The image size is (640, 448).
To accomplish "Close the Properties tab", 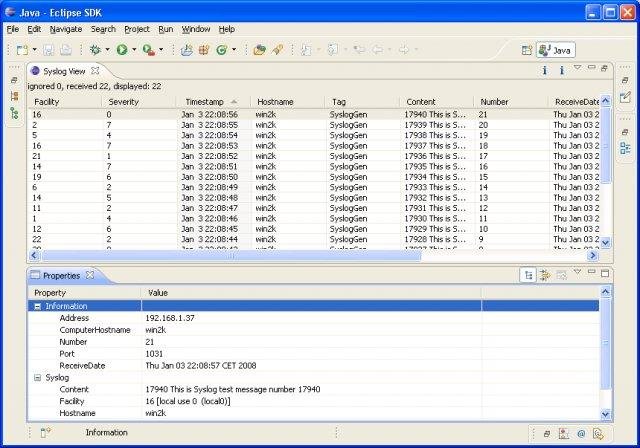I will click(x=90, y=275).
